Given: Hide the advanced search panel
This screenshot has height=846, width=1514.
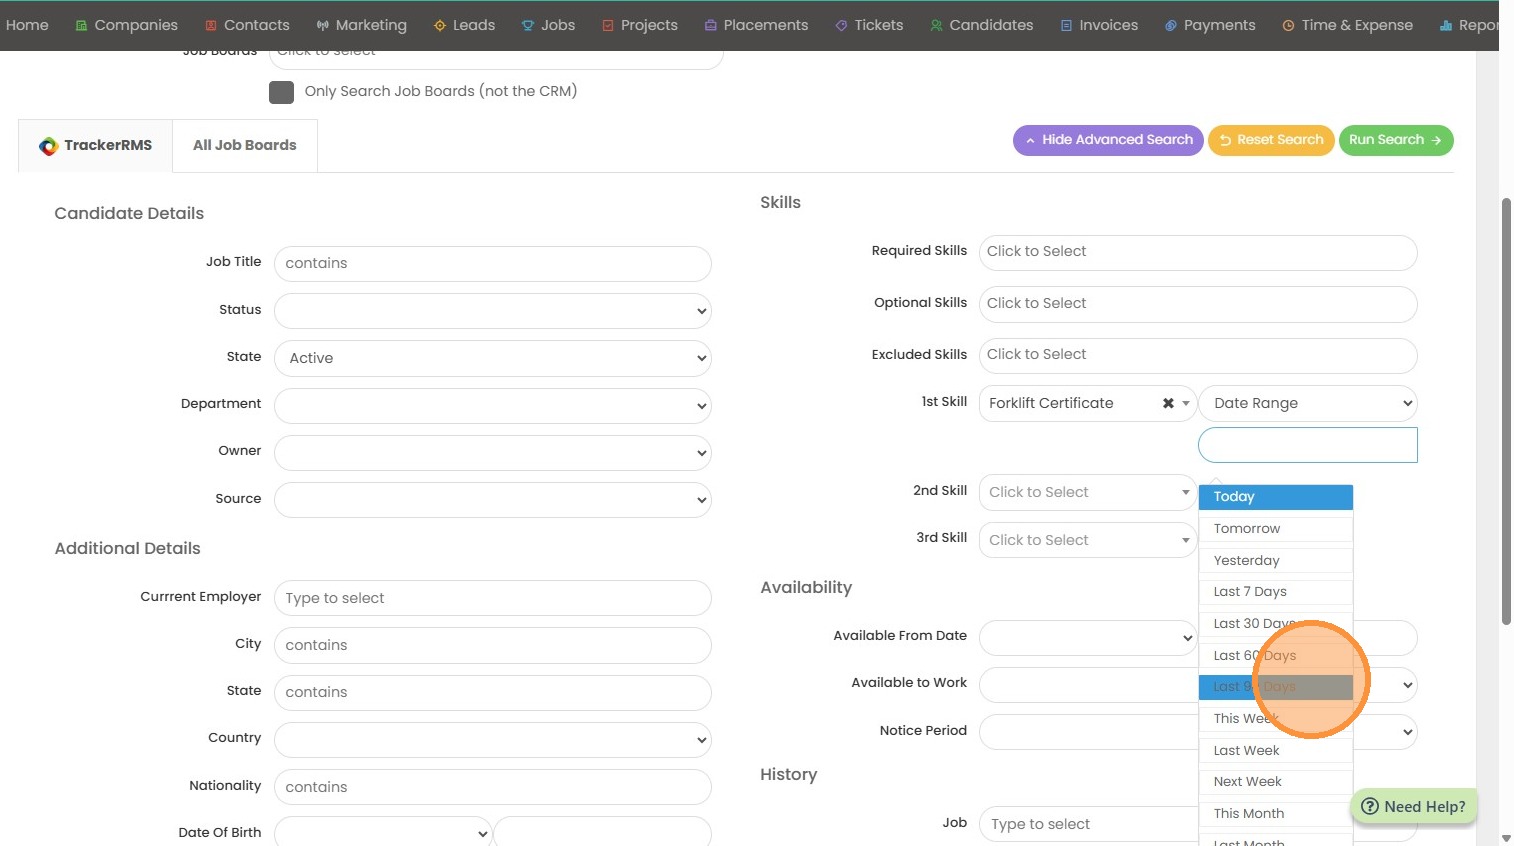Looking at the screenshot, I should tap(1108, 140).
